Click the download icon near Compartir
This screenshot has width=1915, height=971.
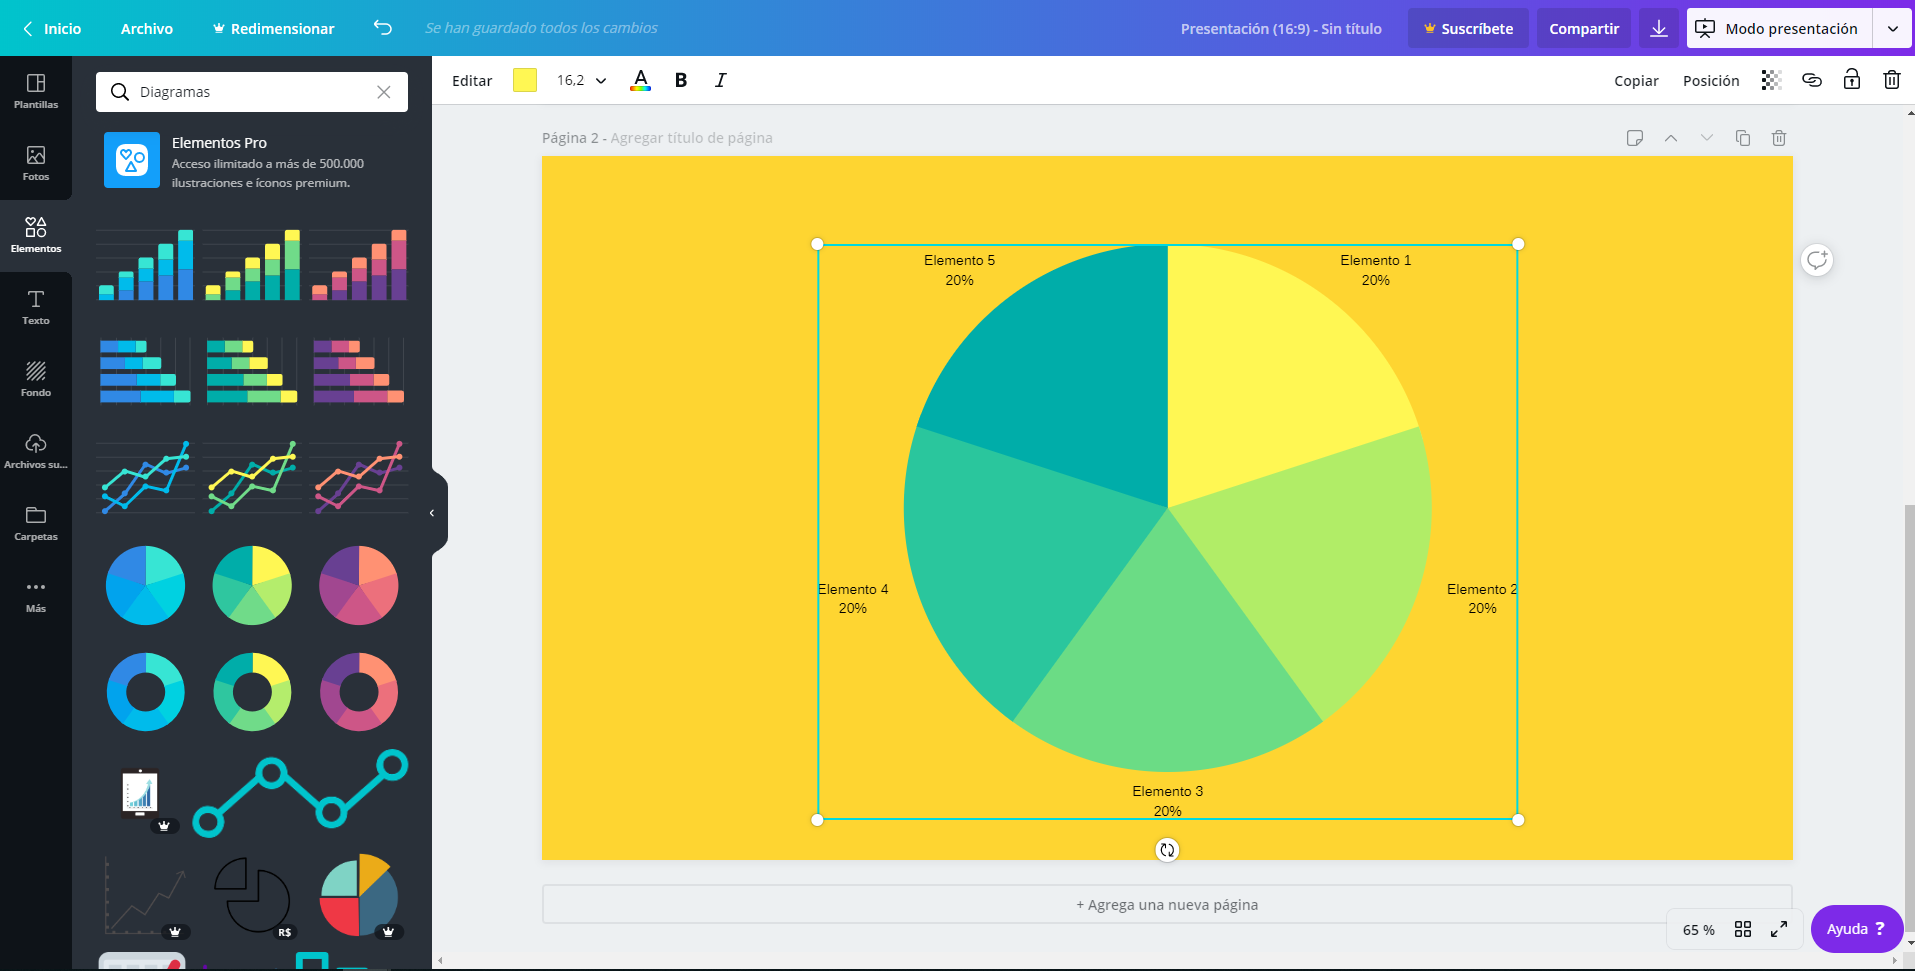(1659, 28)
